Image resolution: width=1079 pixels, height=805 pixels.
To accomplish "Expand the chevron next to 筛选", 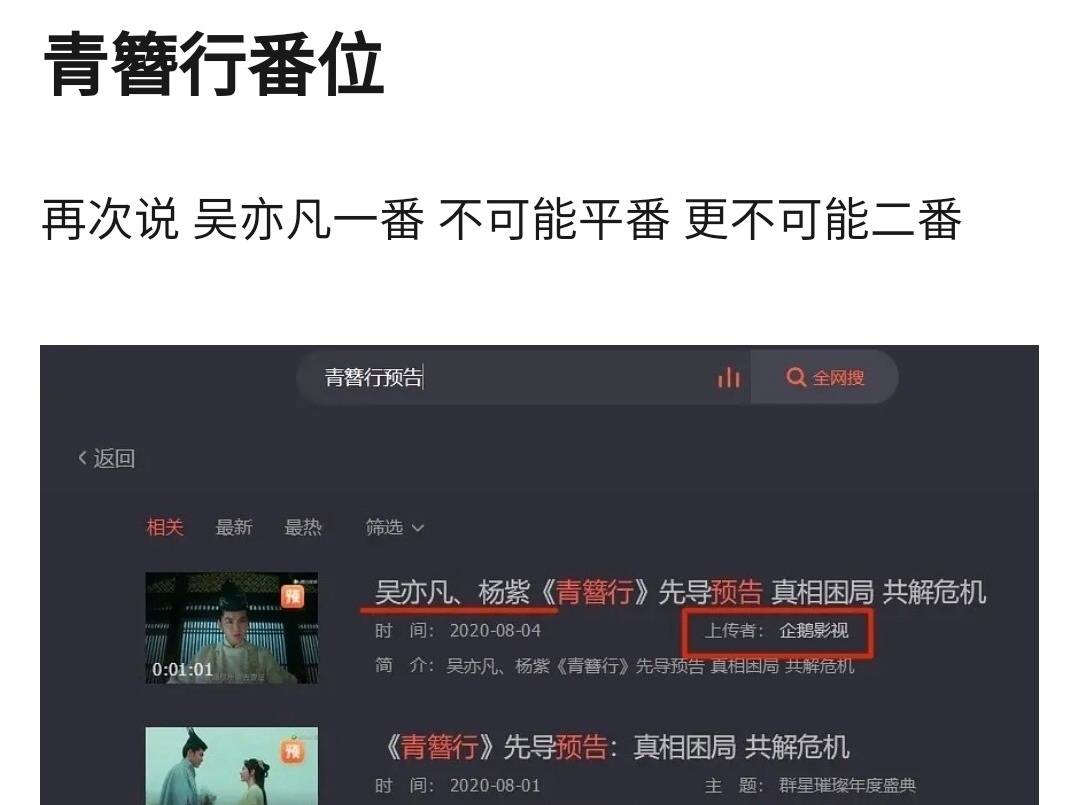I will (418, 528).
